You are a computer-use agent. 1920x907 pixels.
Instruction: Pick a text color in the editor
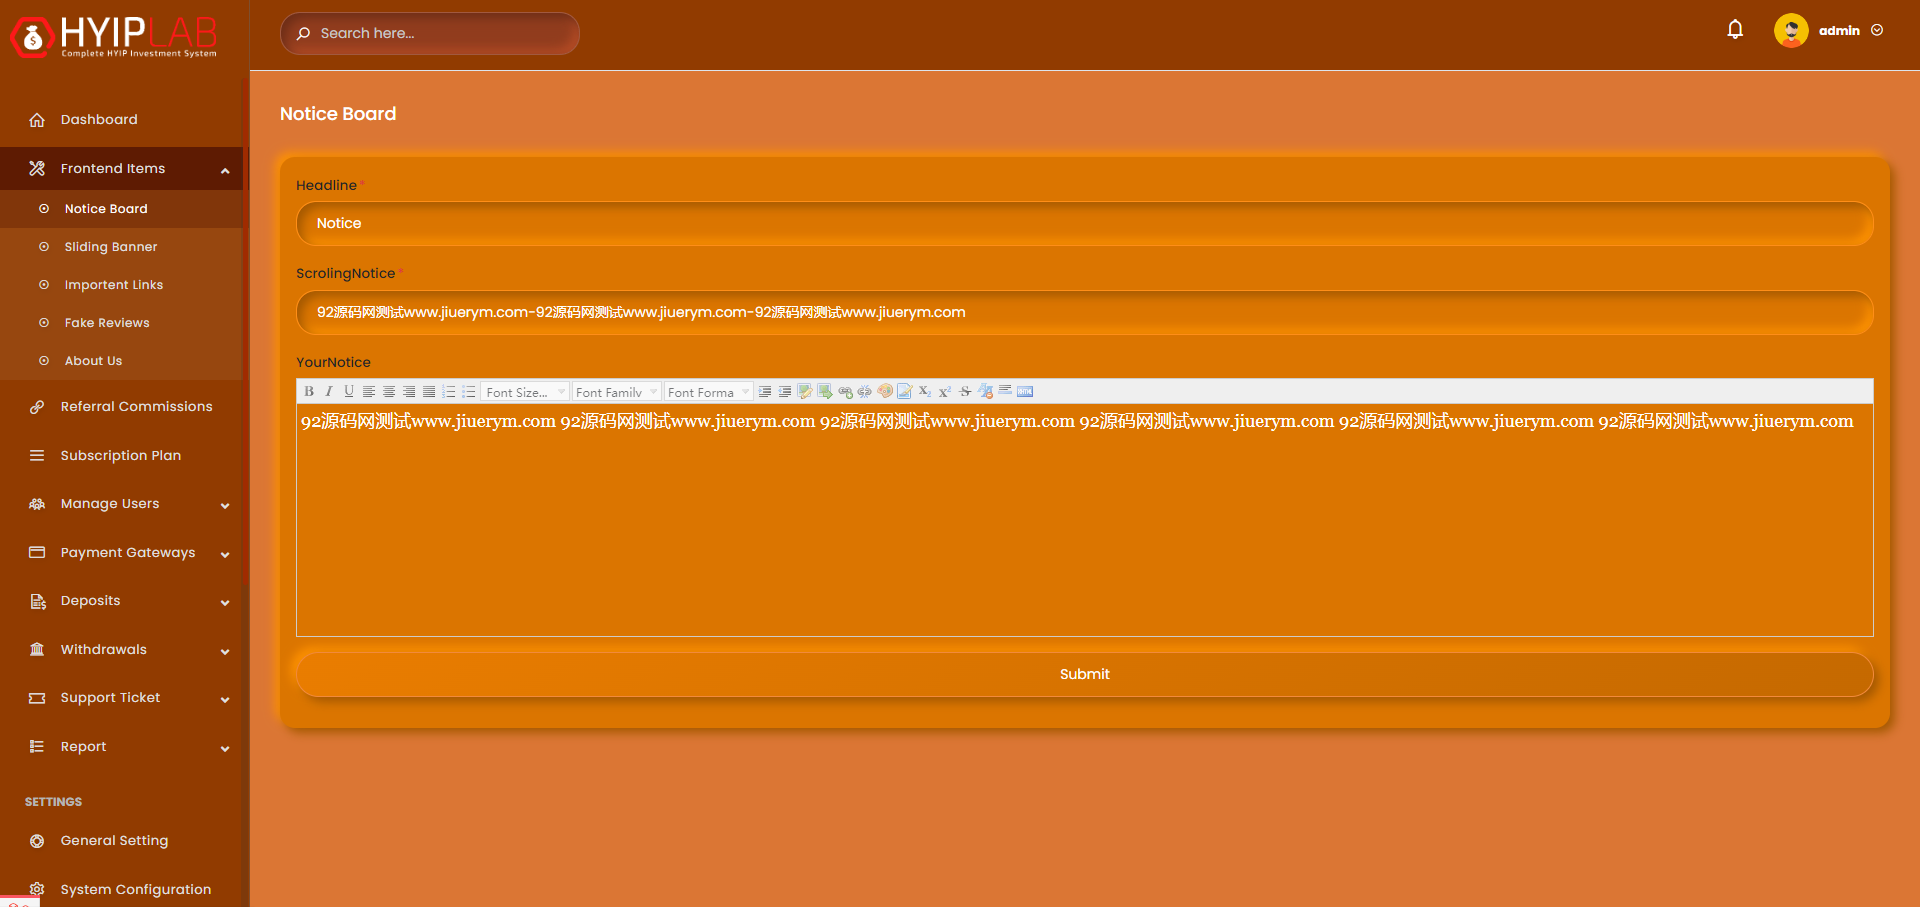(x=885, y=392)
